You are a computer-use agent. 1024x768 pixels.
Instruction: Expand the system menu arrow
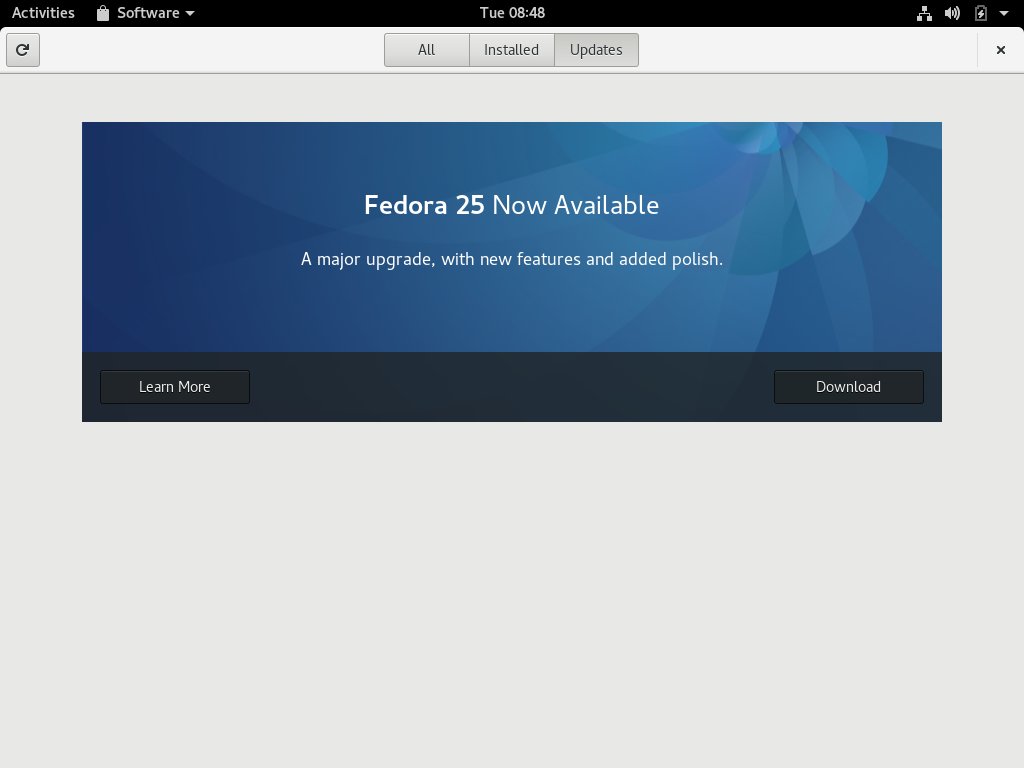tap(1004, 13)
